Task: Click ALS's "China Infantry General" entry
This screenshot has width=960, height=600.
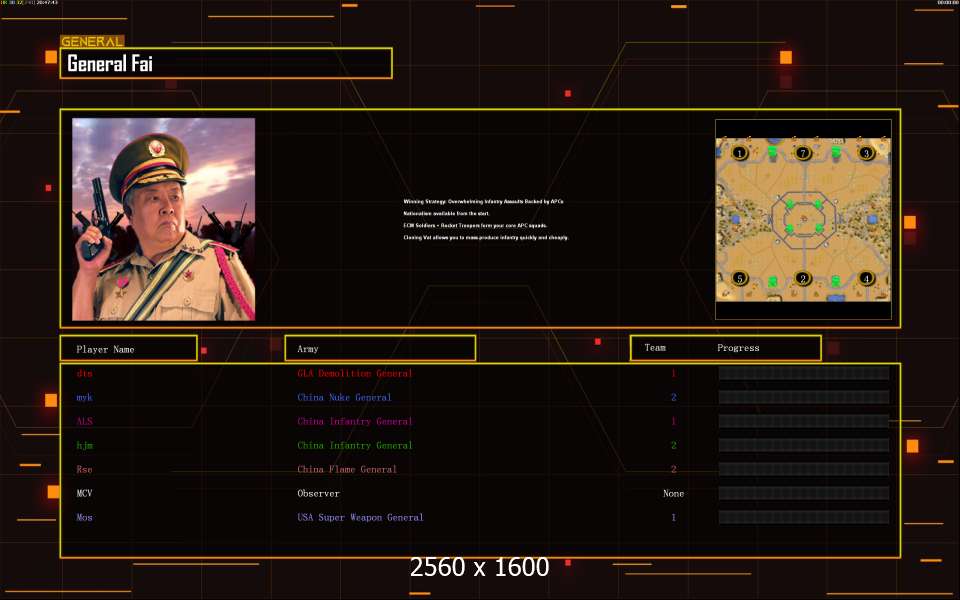Action: pos(354,421)
